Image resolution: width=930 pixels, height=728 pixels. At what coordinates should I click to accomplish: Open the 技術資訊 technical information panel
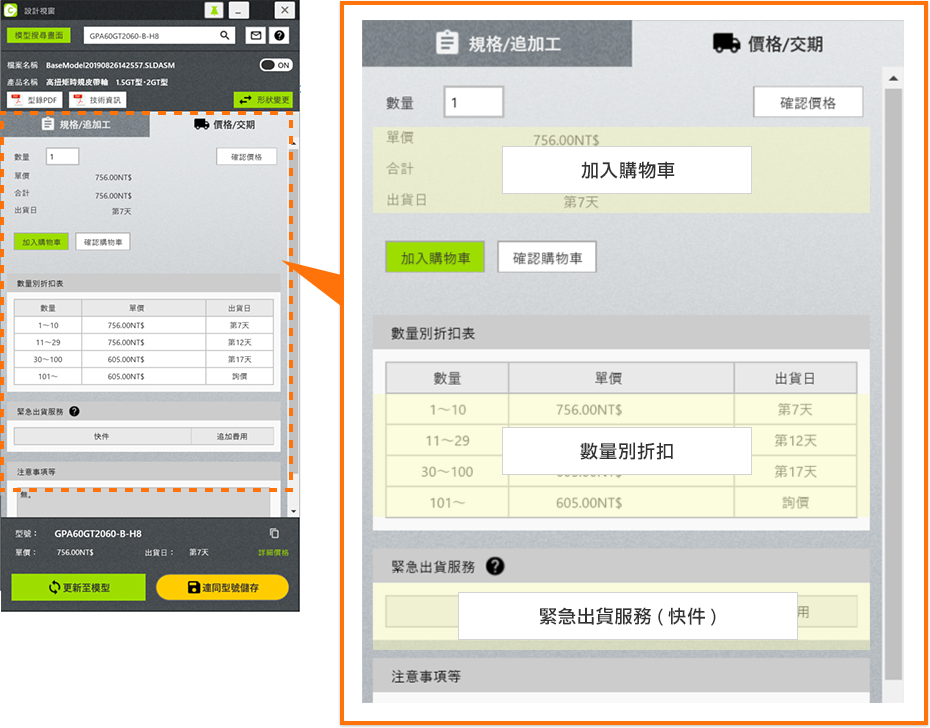click(97, 99)
